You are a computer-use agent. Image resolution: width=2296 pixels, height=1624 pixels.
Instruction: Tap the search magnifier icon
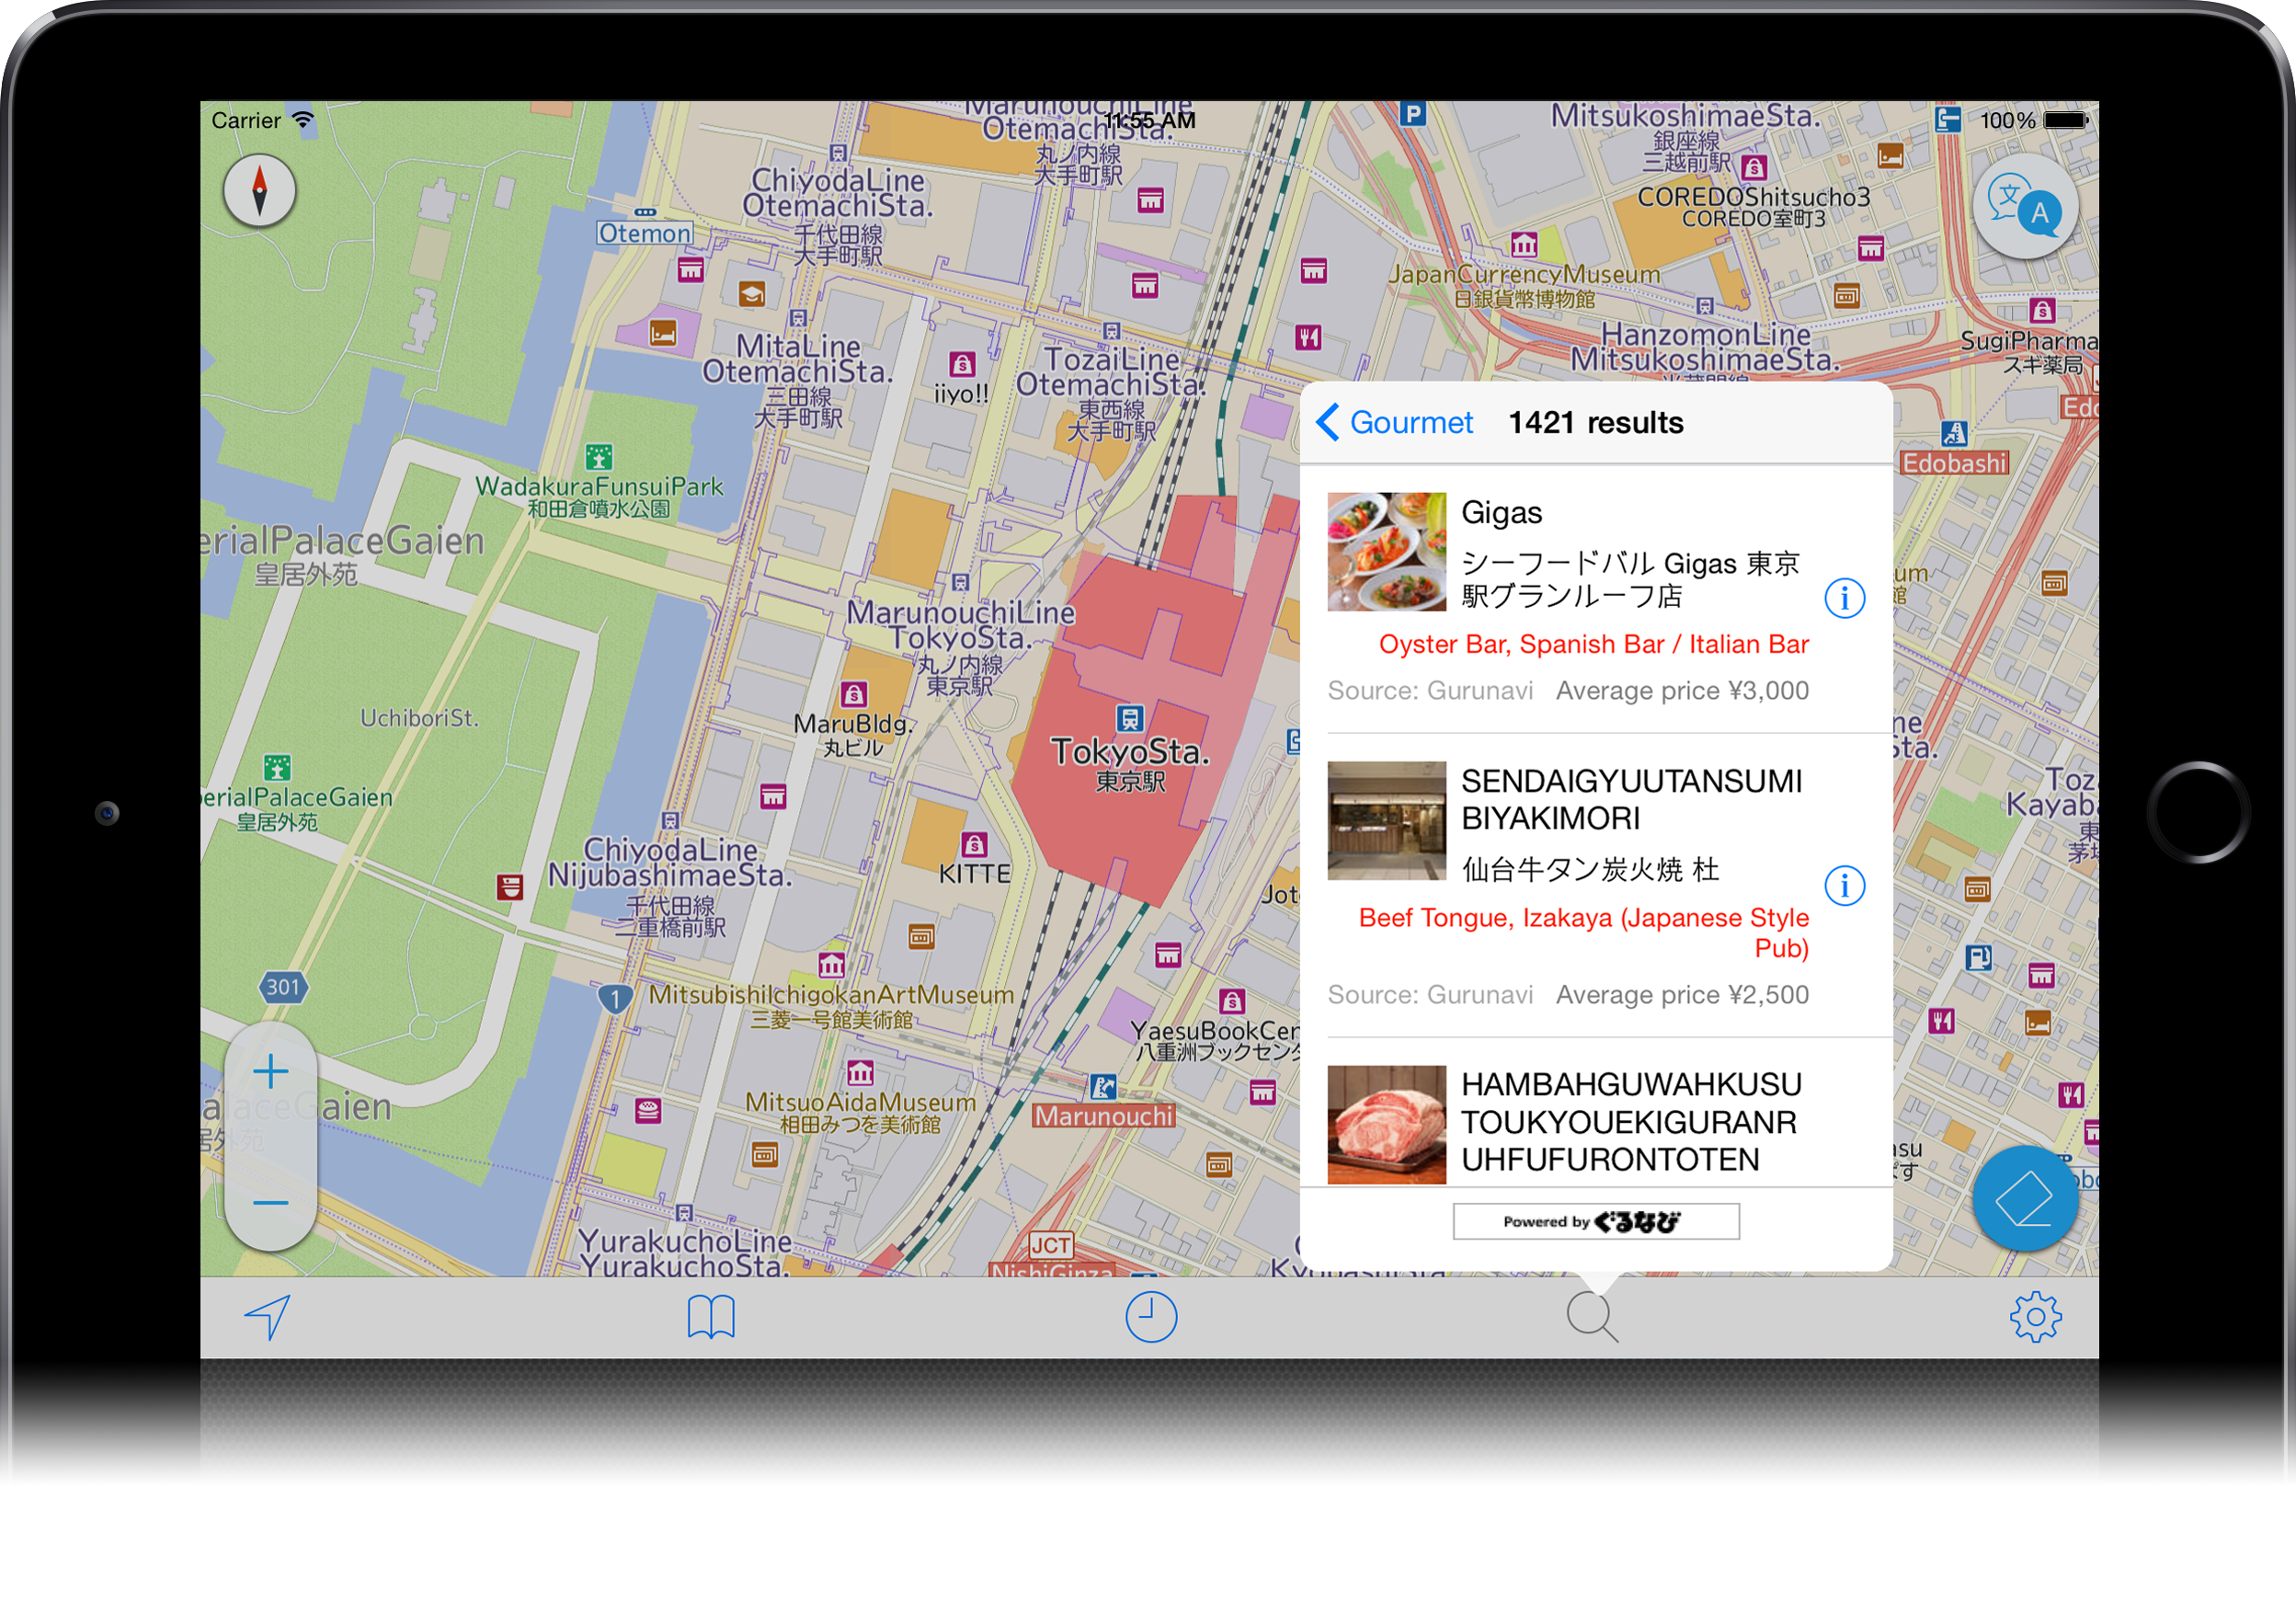click(x=1592, y=1317)
